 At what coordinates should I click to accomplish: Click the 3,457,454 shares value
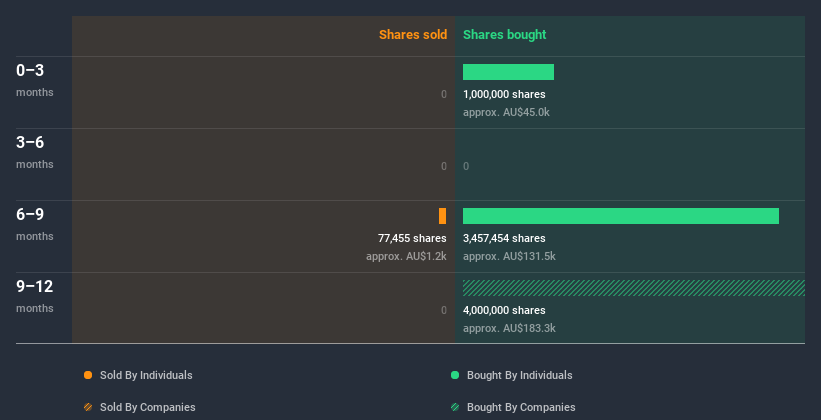click(504, 238)
